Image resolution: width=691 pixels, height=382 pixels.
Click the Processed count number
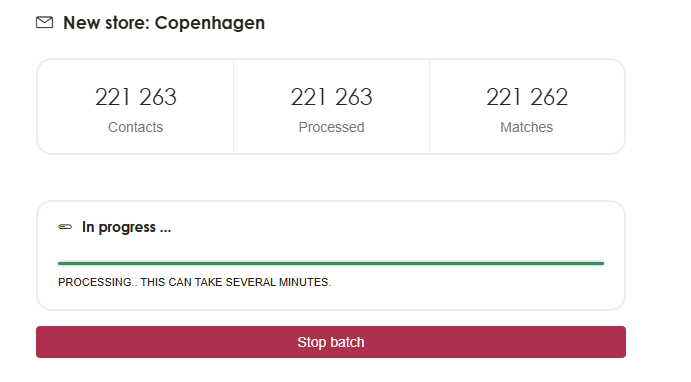pyautogui.click(x=331, y=97)
